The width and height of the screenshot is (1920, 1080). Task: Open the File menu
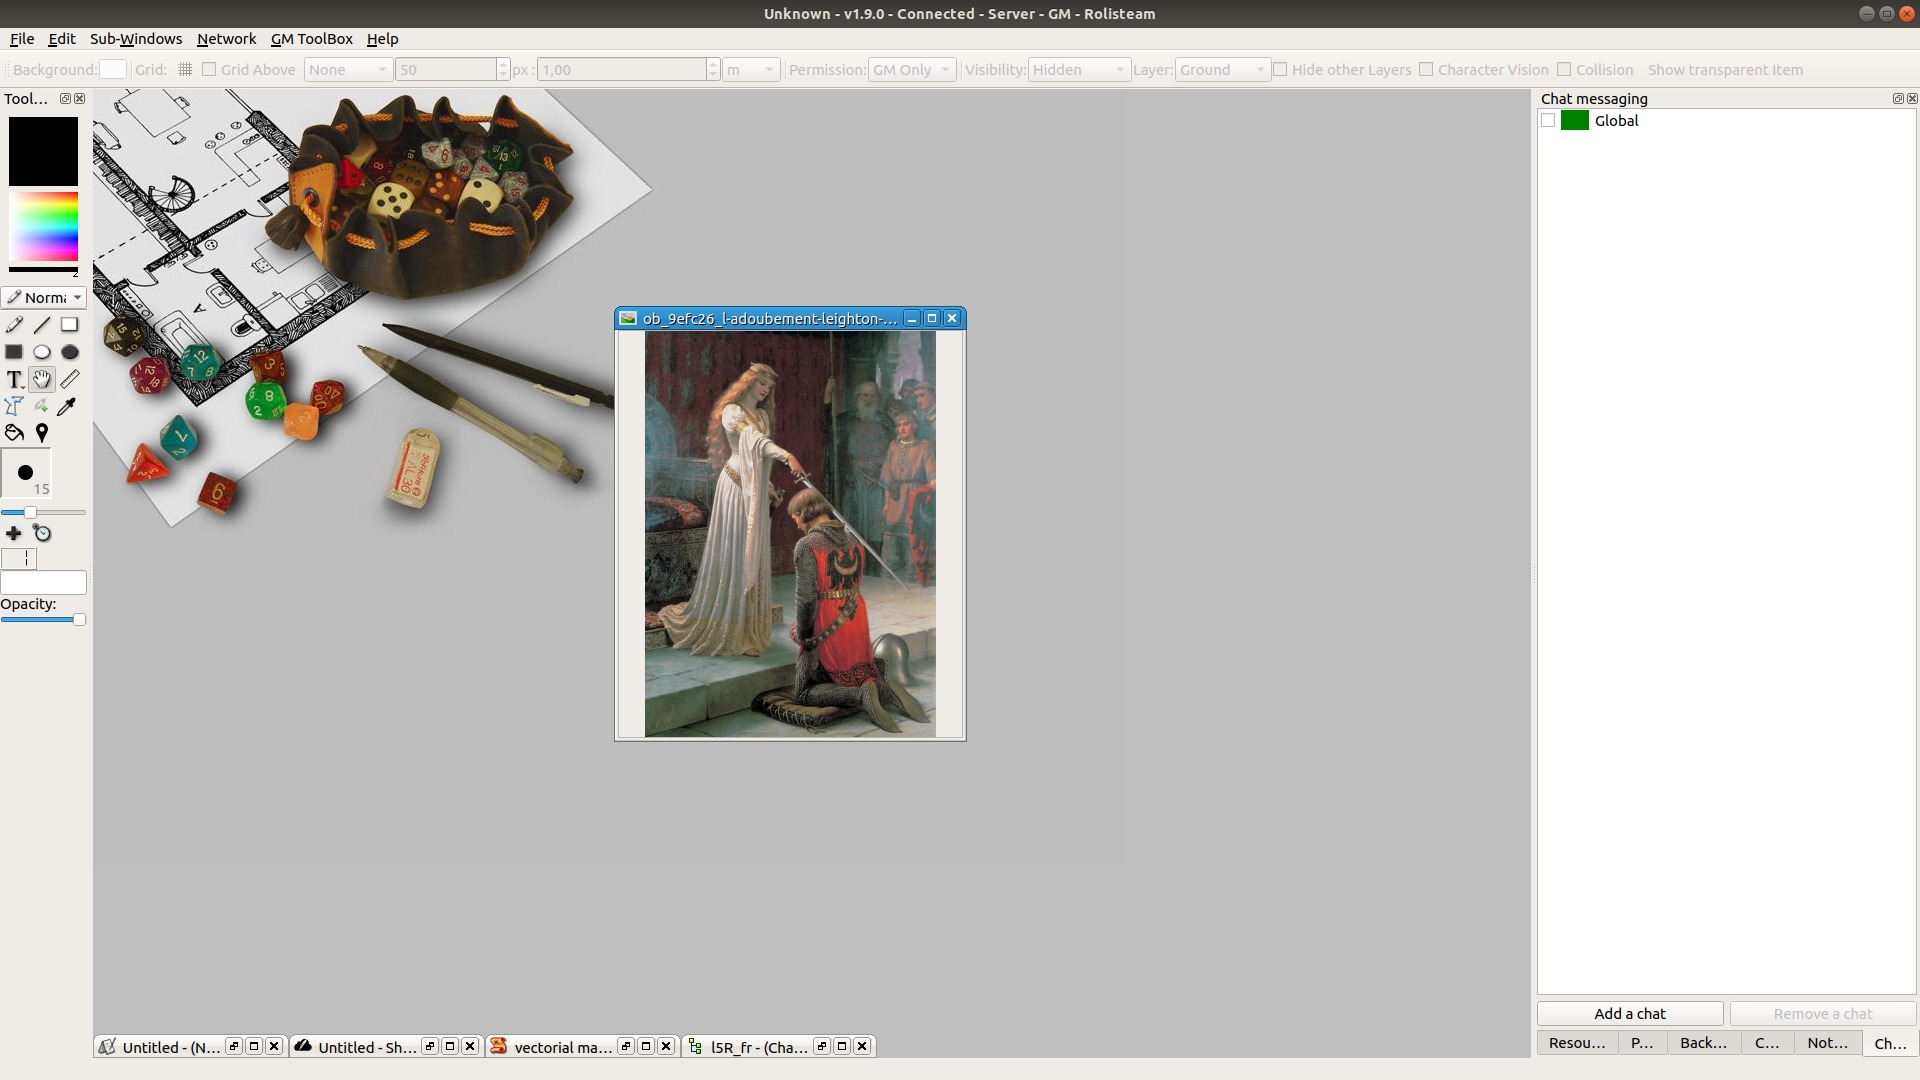click(22, 39)
